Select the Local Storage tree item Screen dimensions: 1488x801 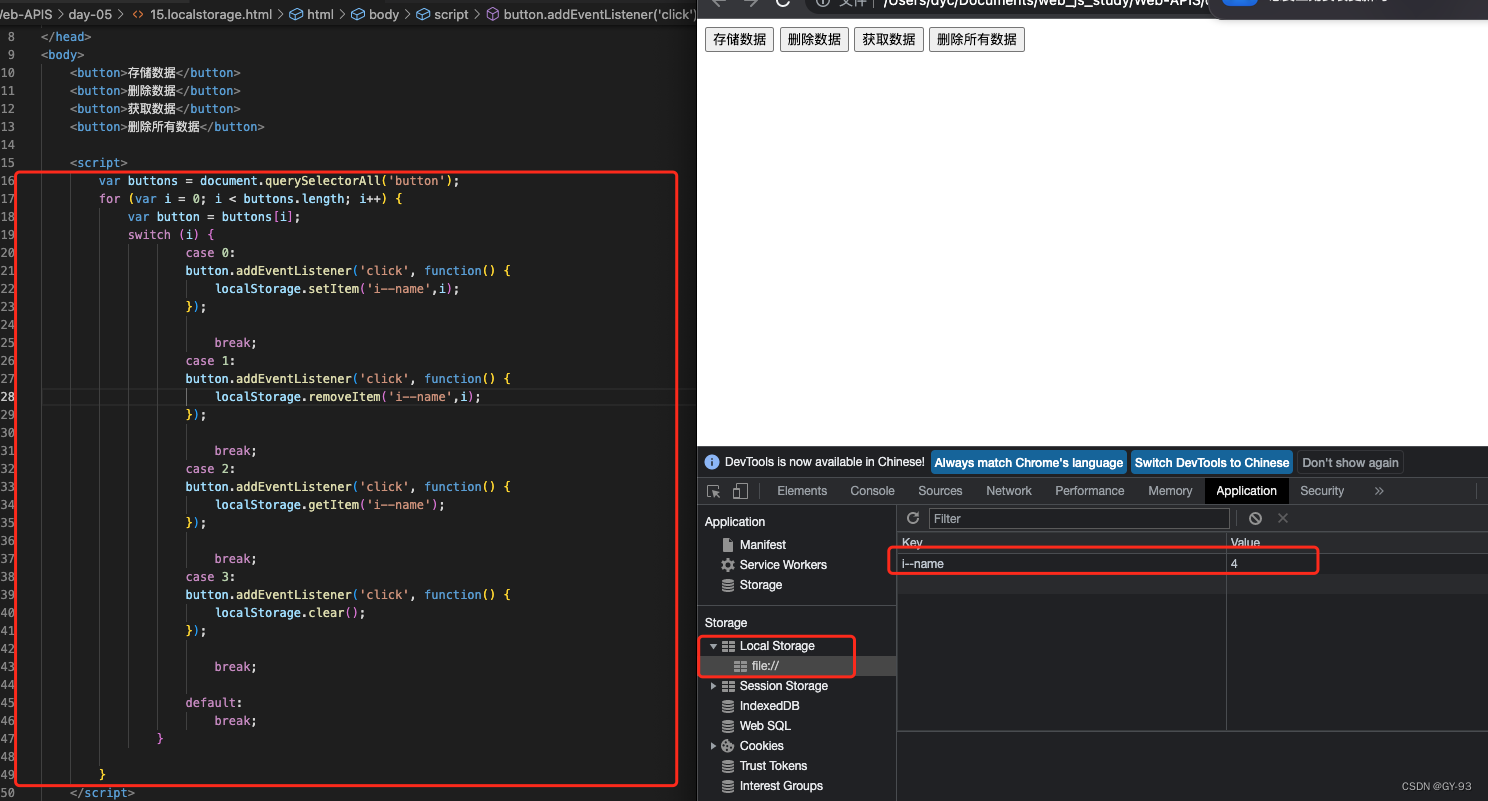pos(777,646)
